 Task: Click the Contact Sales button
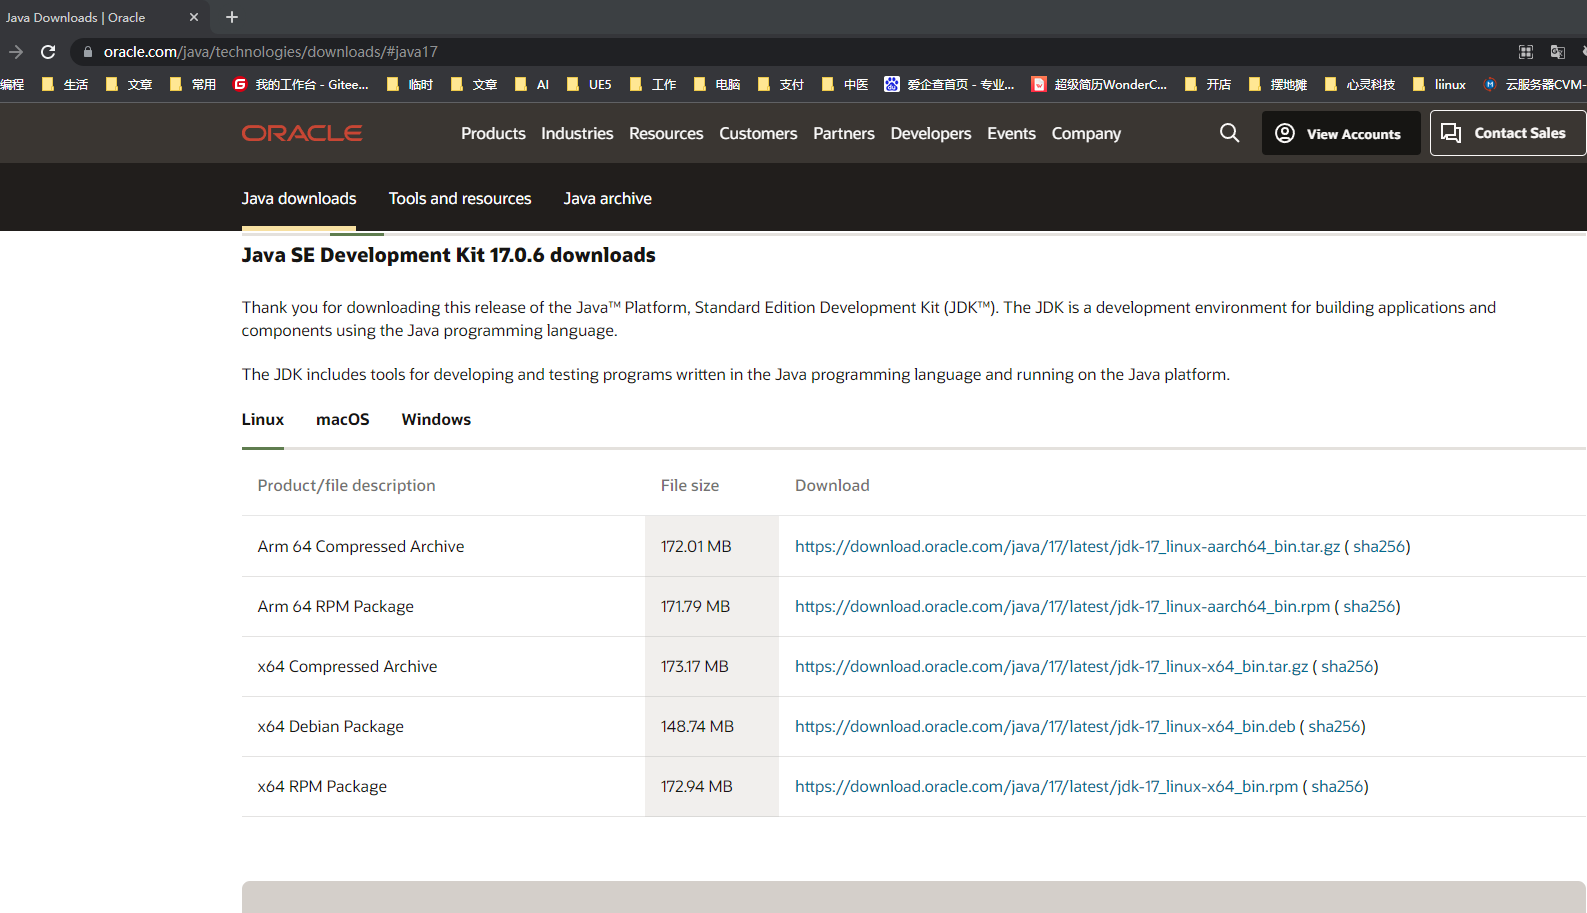[1508, 133]
